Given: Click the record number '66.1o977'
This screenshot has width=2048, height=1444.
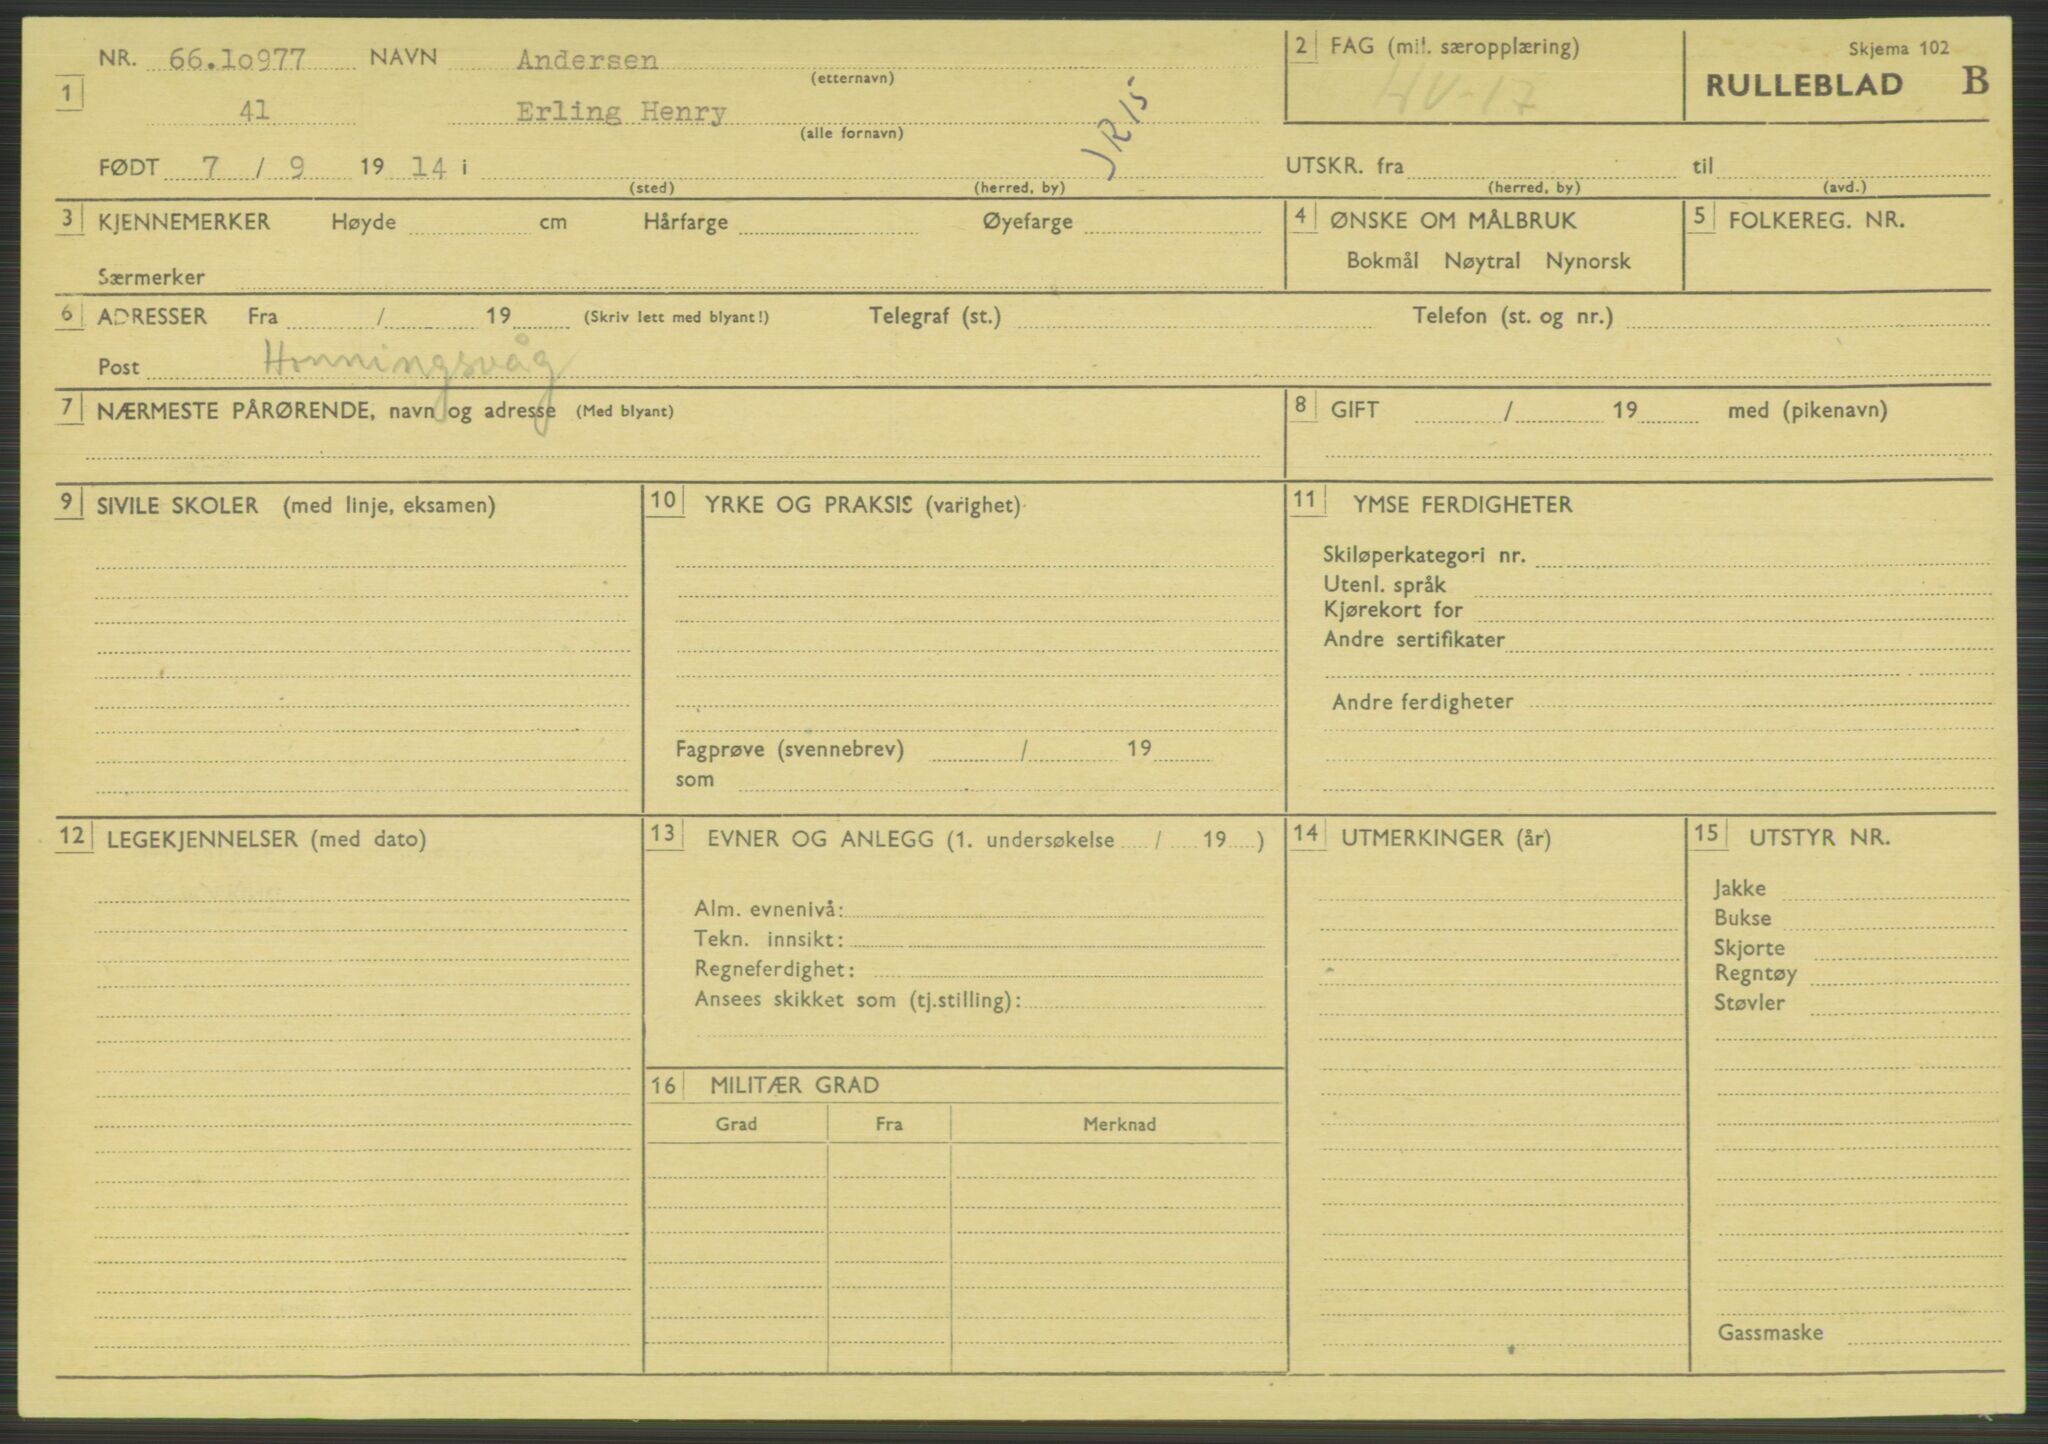Looking at the screenshot, I should pos(237,59).
